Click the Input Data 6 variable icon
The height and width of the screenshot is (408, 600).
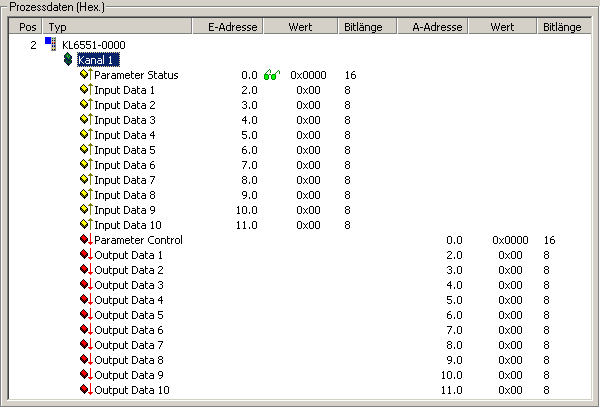tap(86, 164)
